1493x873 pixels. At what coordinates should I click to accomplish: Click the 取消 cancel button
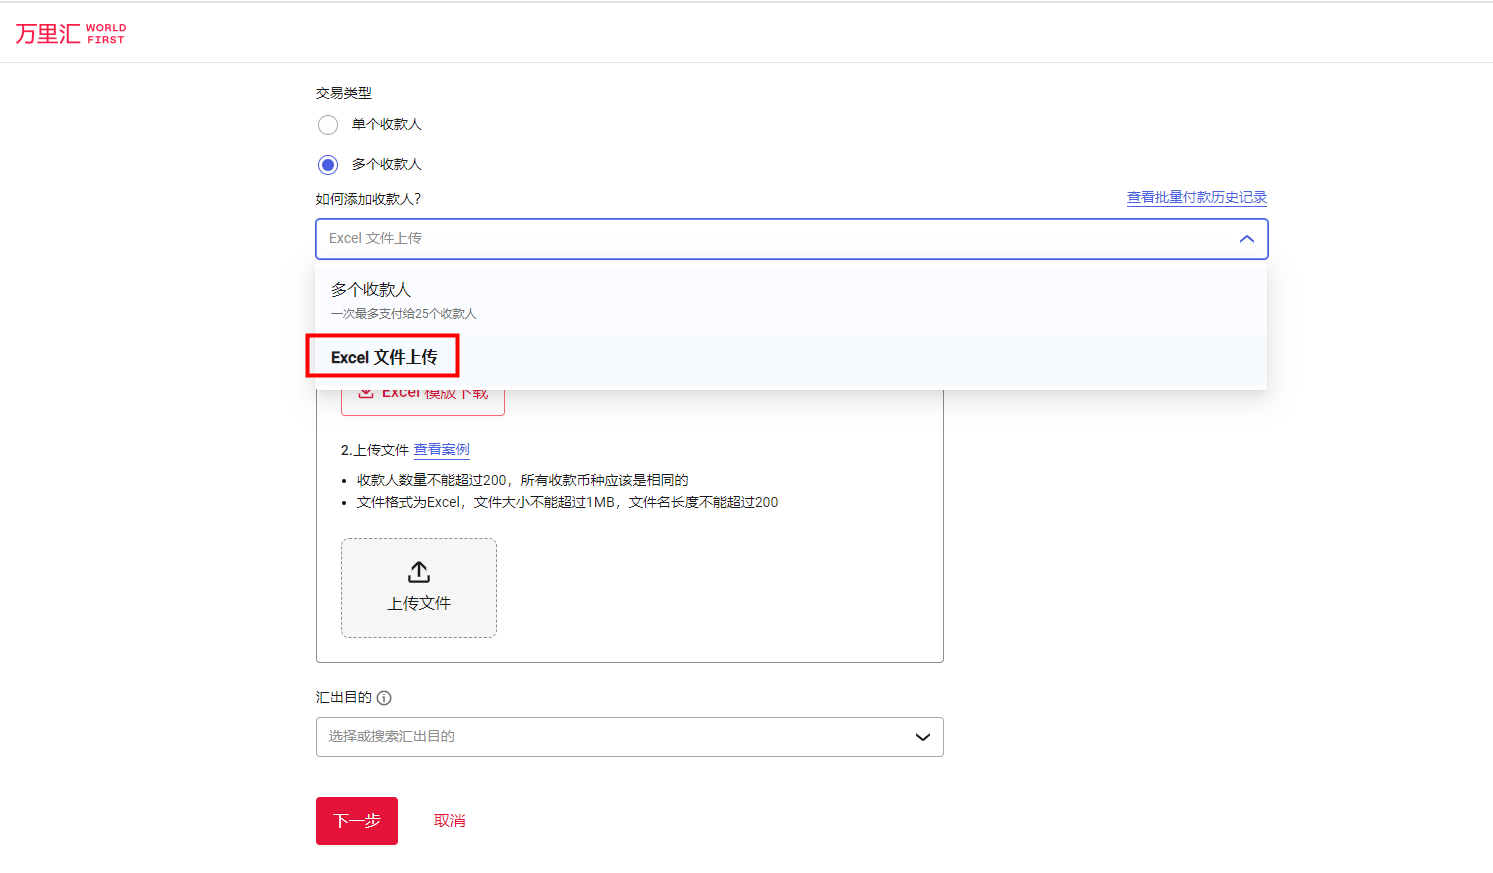pos(449,820)
